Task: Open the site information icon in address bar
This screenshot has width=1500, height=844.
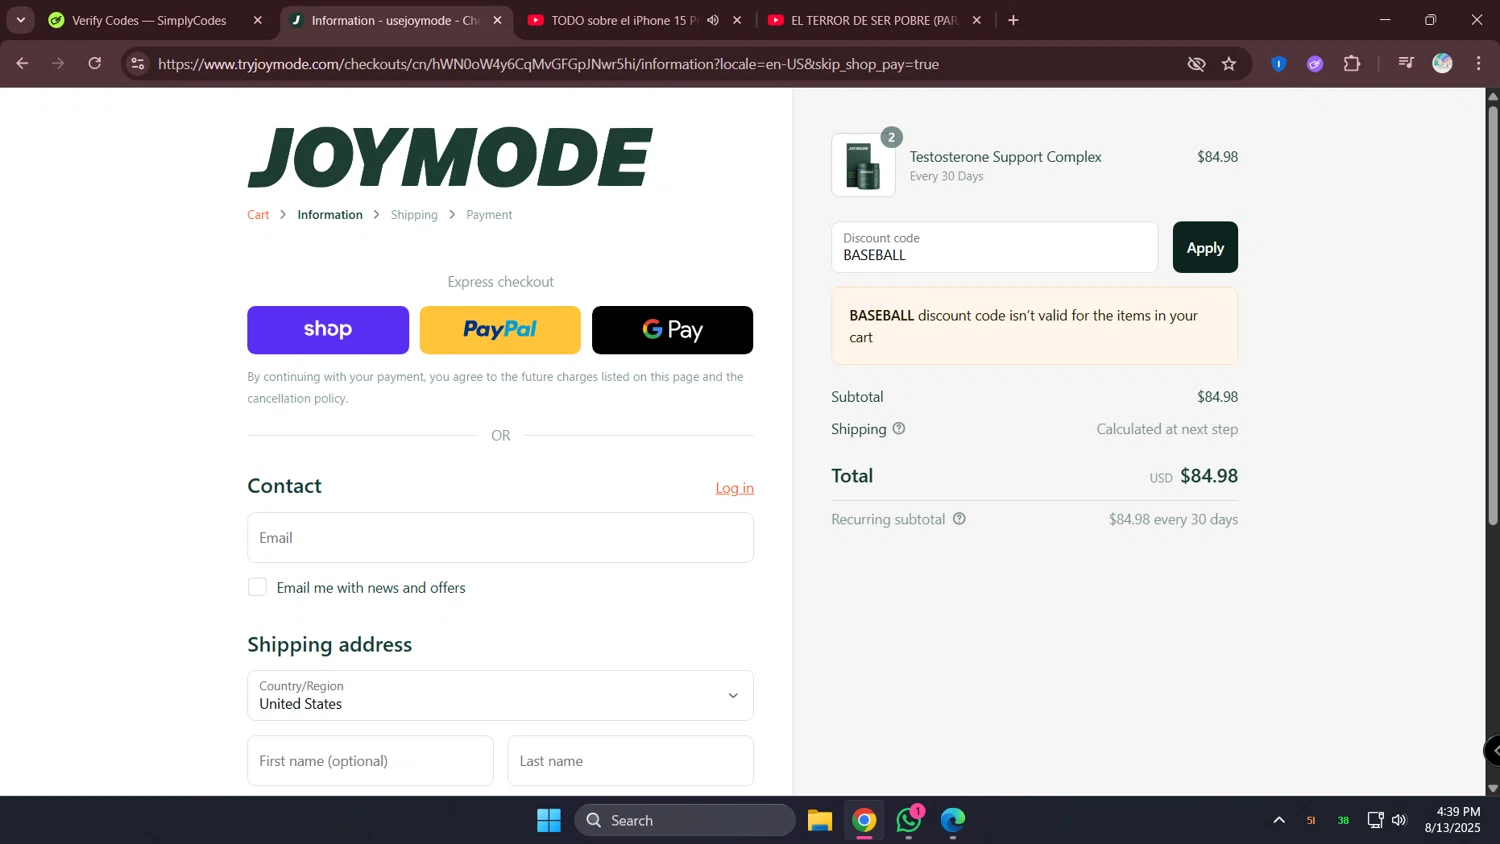Action: coord(138,64)
